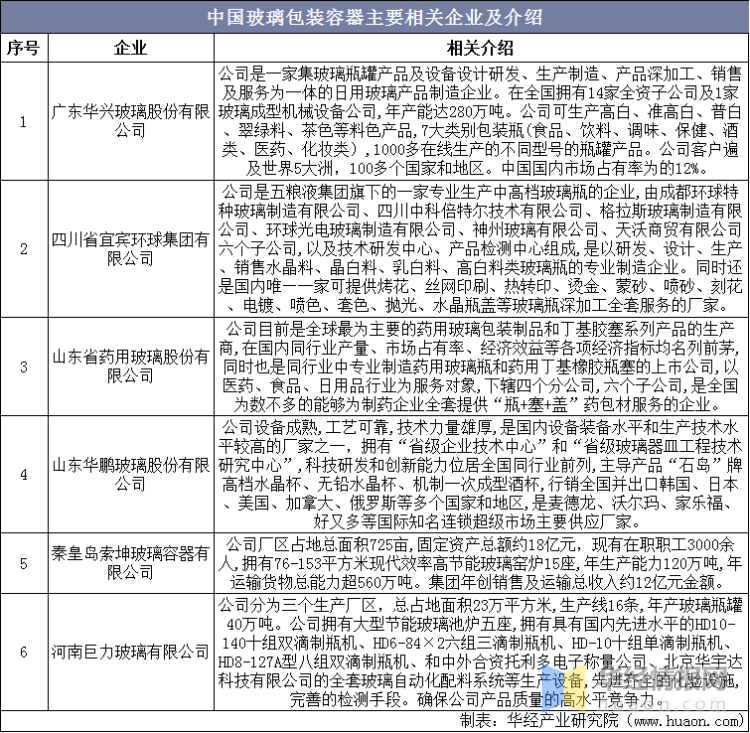This screenshot has width=750, height=733.
Task: Click the table title 中国玻璃包装容器主要相关企业及介绍
Action: tap(375, 17)
